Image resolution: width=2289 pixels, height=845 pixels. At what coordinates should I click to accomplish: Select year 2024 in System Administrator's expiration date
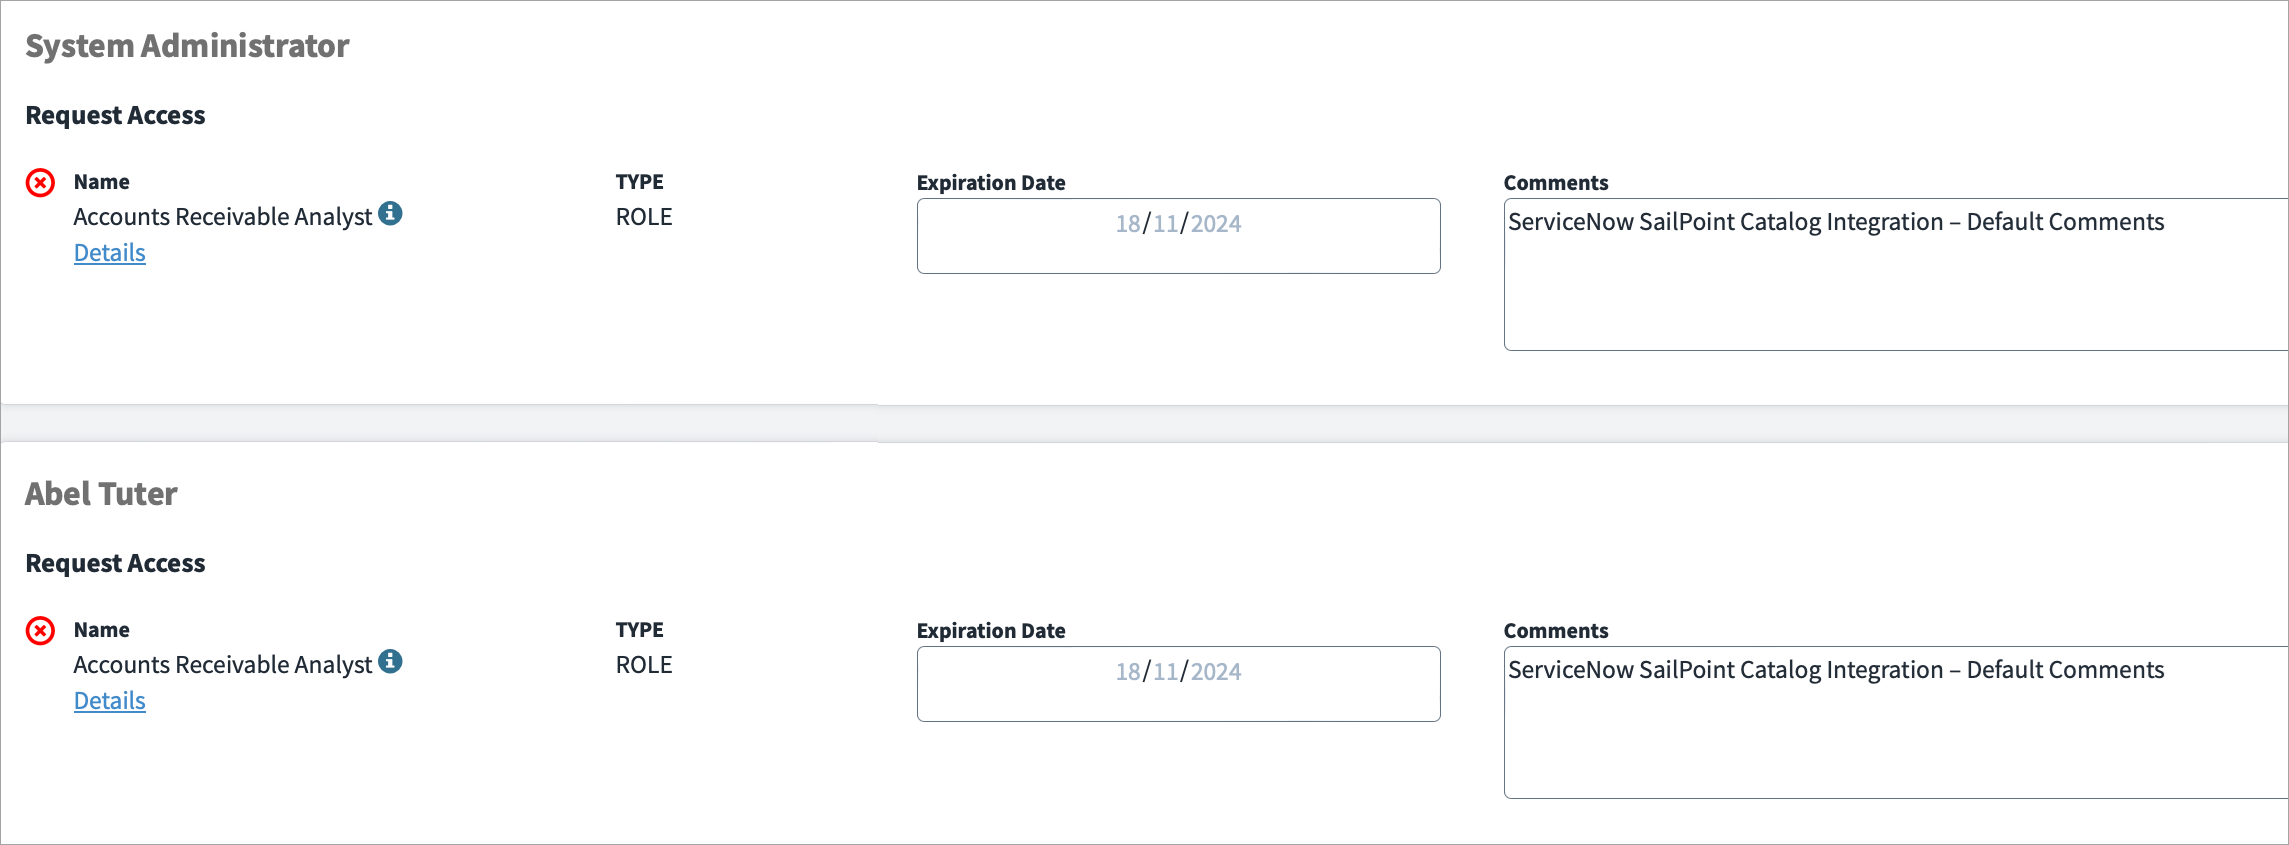pyautogui.click(x=1216, y=224)
